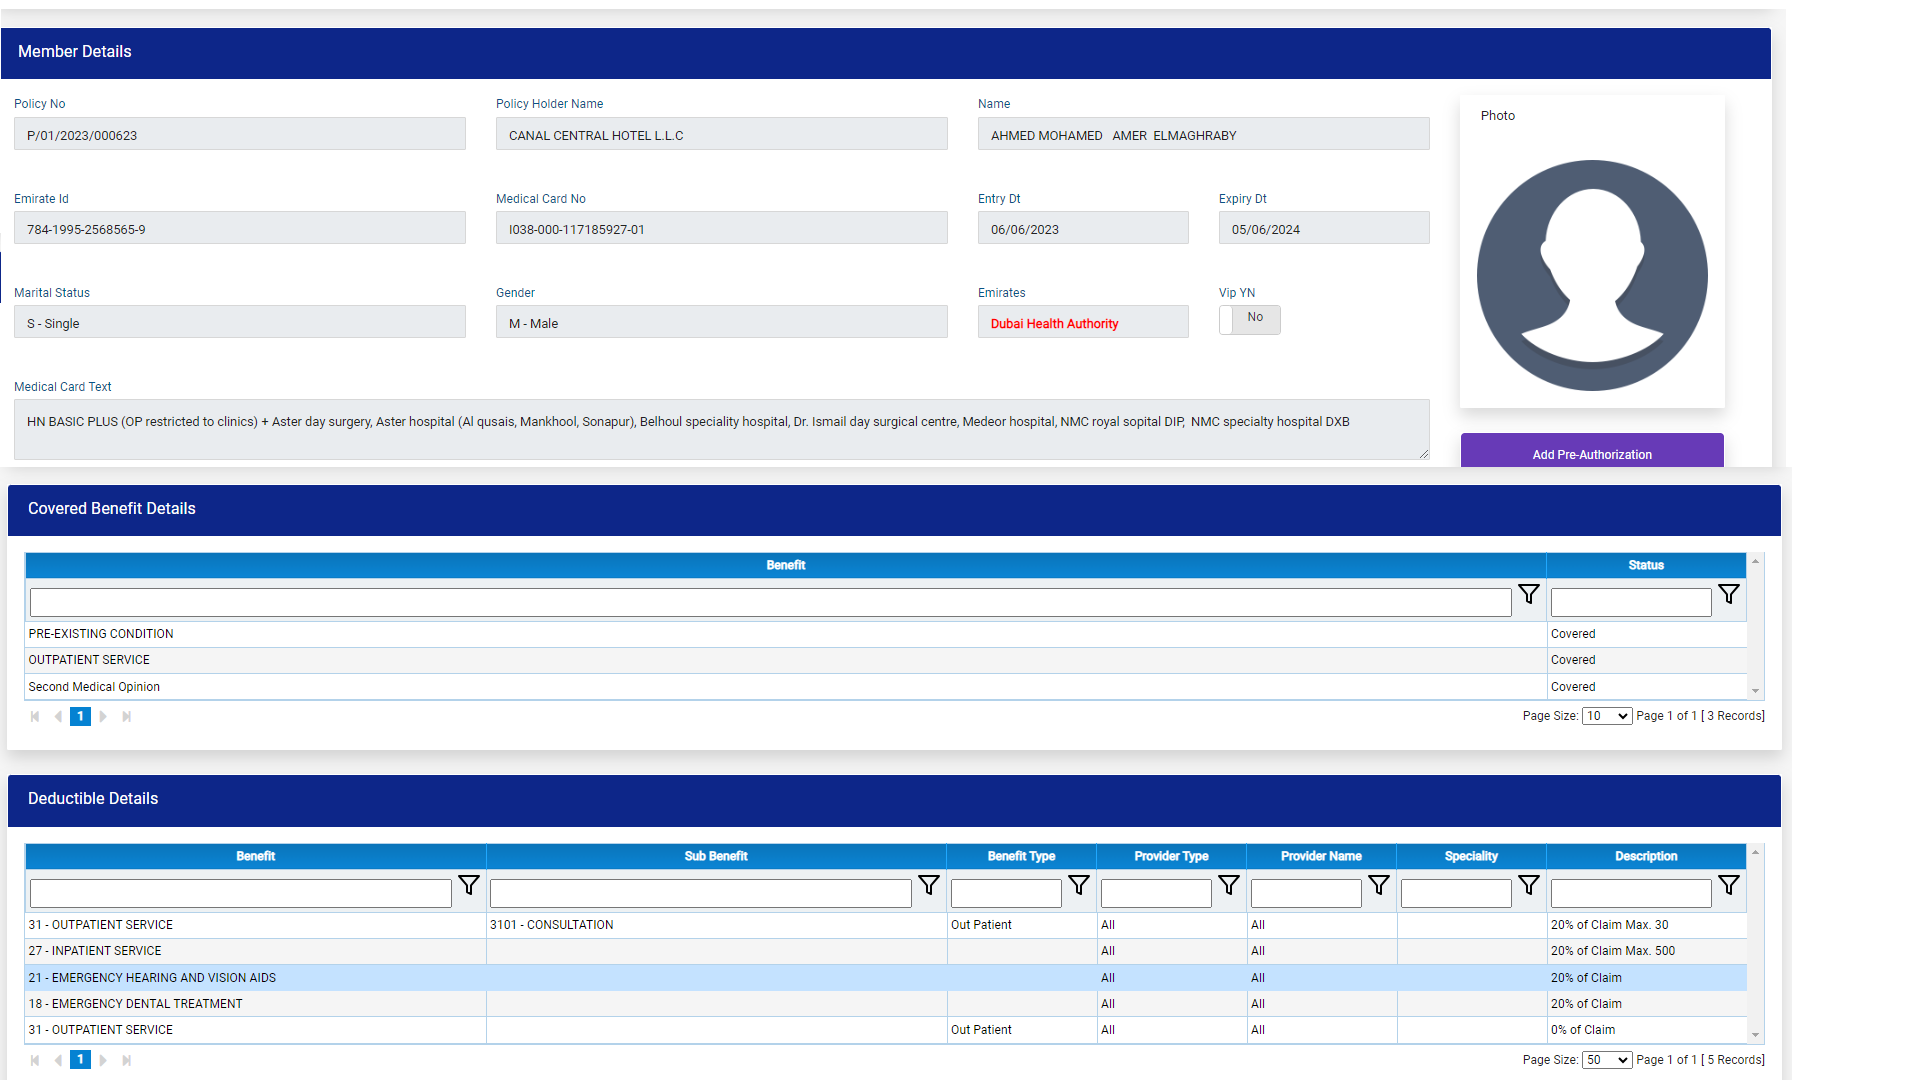This screenshot has width=1920, height=1080.
Task: Toggle the Vip YN switch
Action: pyautogui.click(x=1249, y=319)
